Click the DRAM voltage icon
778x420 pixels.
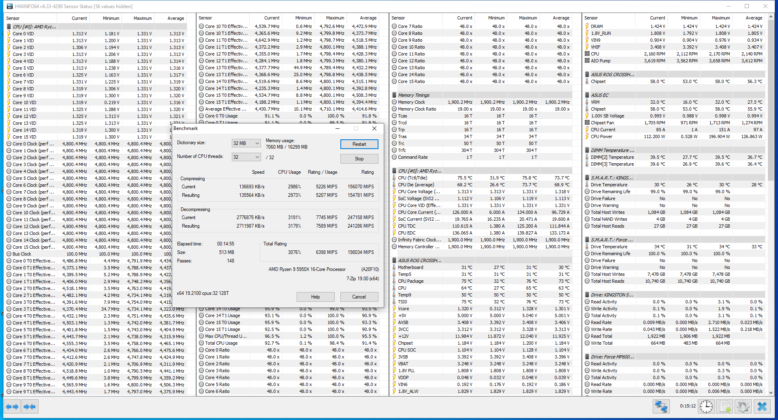pos(587,26)
